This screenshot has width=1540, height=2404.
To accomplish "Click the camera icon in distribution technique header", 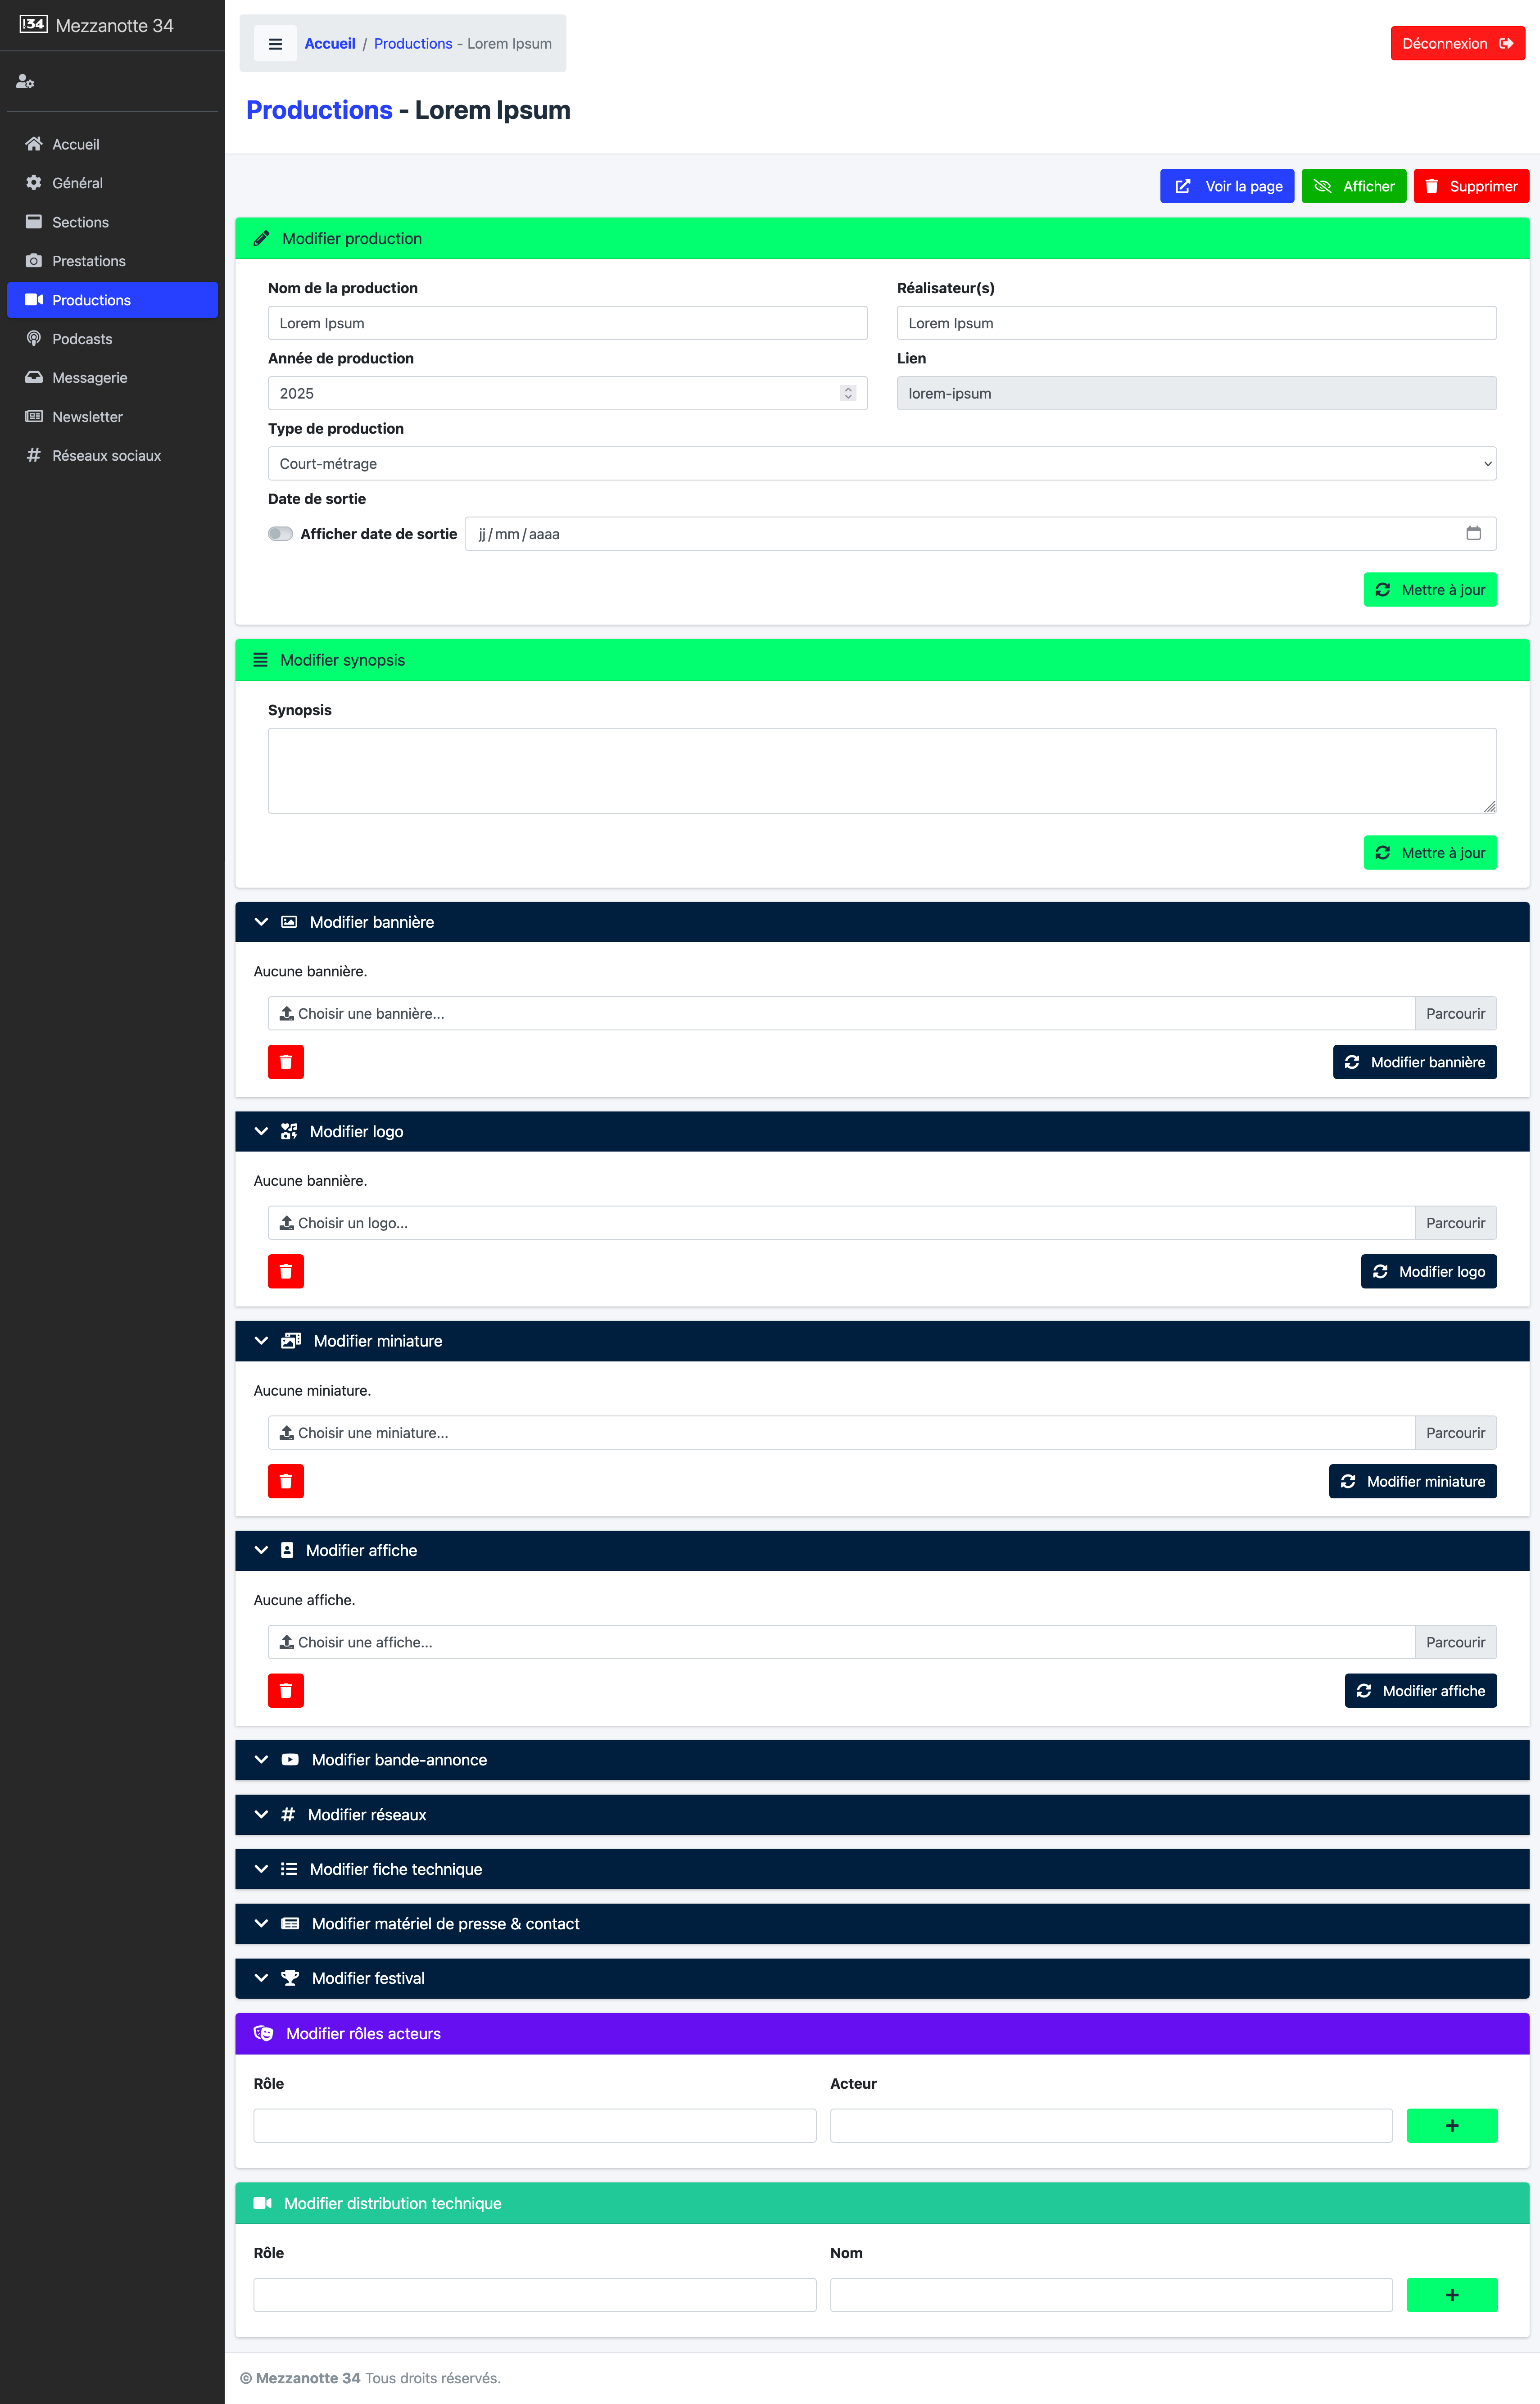I will coord(263,2203).
